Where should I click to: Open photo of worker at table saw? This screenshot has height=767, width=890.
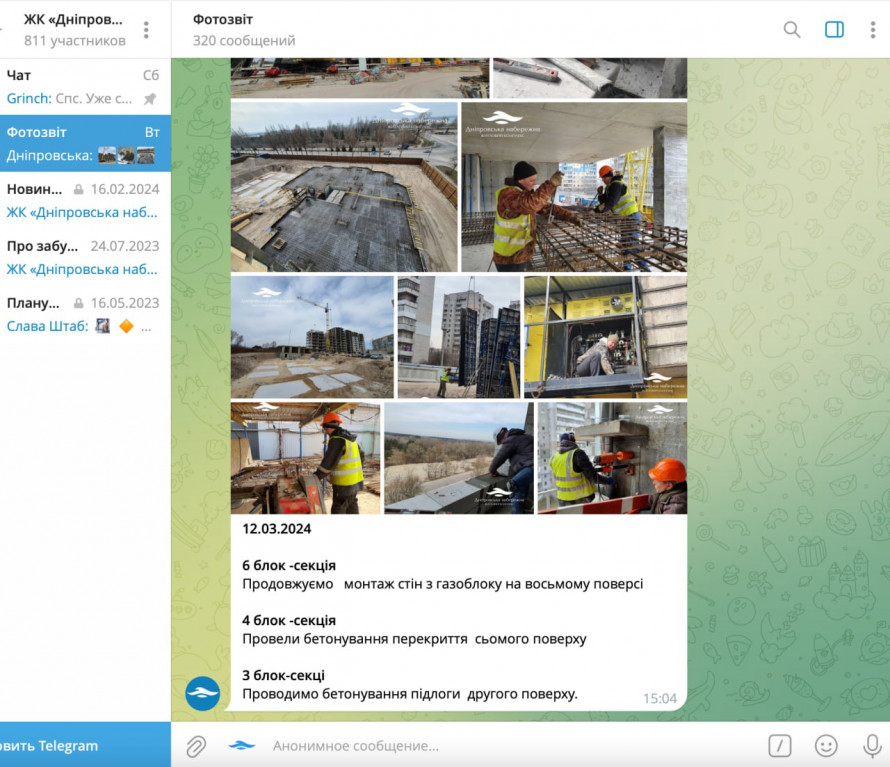pos(305,458)
